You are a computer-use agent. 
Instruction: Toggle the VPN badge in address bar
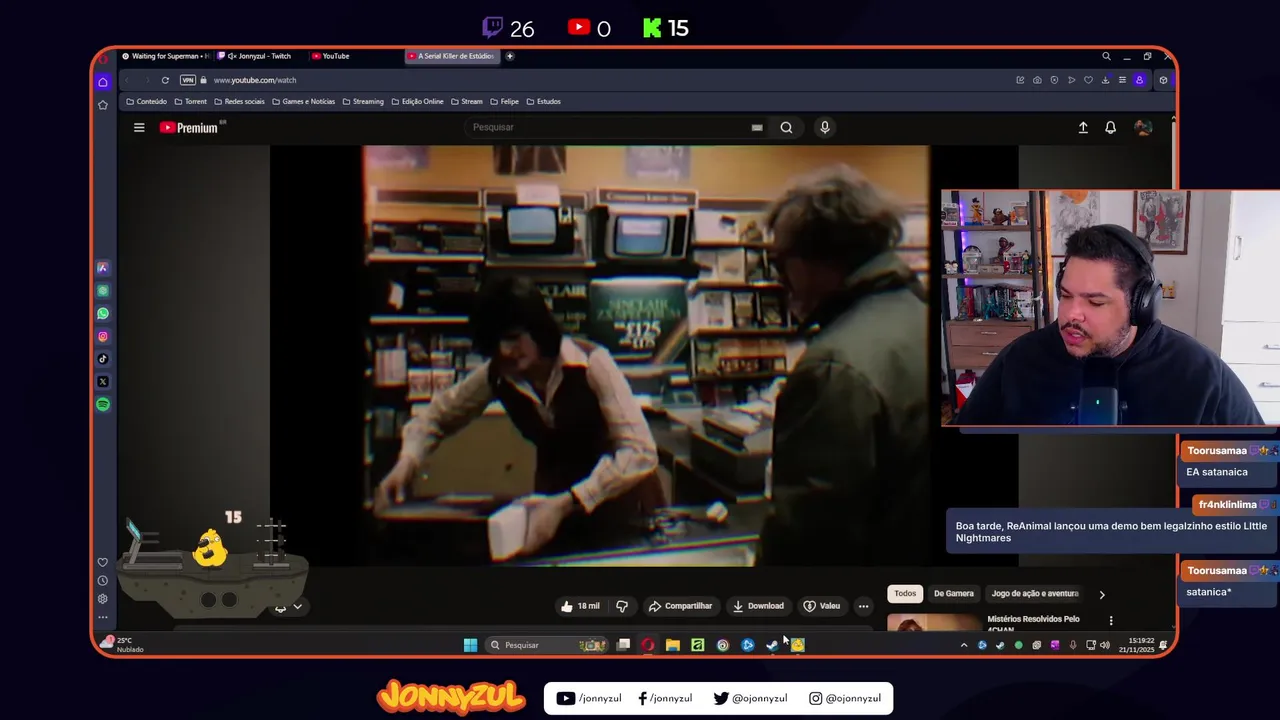(188, 80)
